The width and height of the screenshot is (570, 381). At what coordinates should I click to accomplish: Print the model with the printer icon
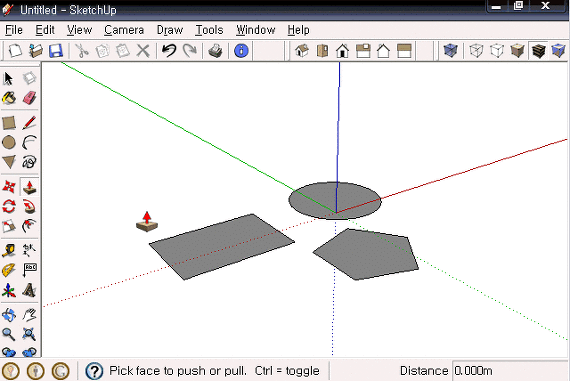point(216,51)
